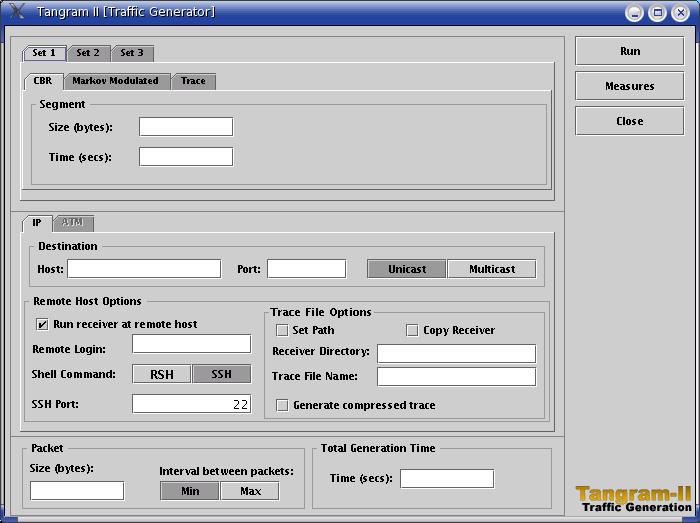
Task: Click the Trace File Name field
Action: (x=456, y=377)
